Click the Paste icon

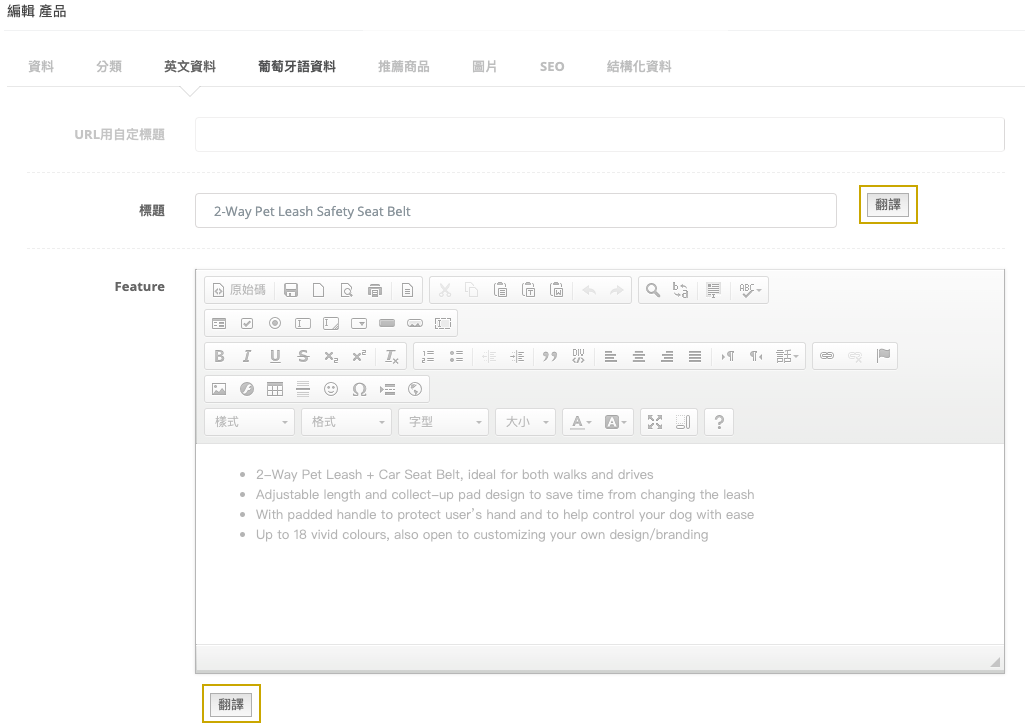coord(501,290)
